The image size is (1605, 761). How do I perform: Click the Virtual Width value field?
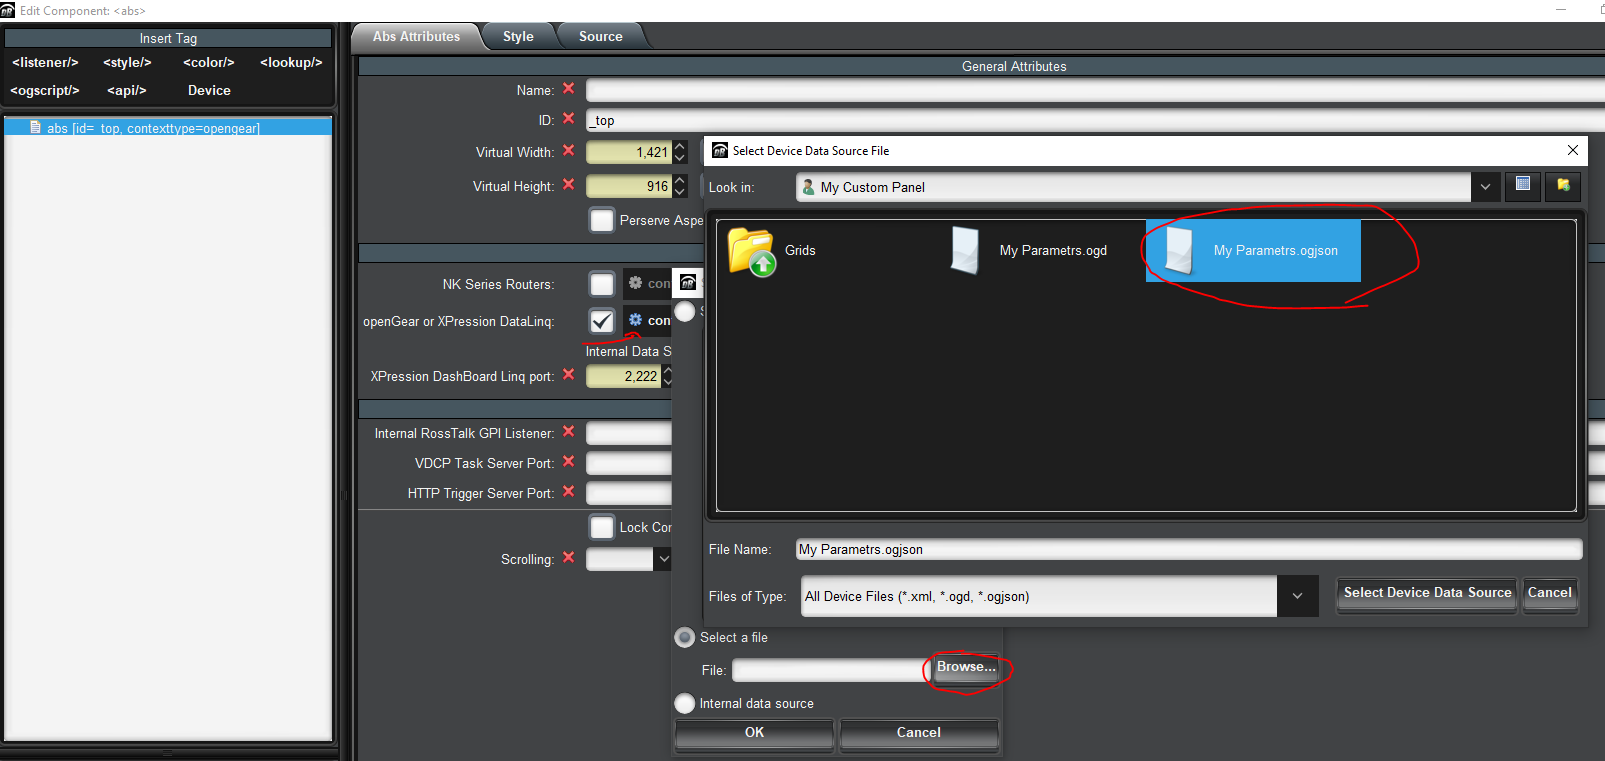629,152
